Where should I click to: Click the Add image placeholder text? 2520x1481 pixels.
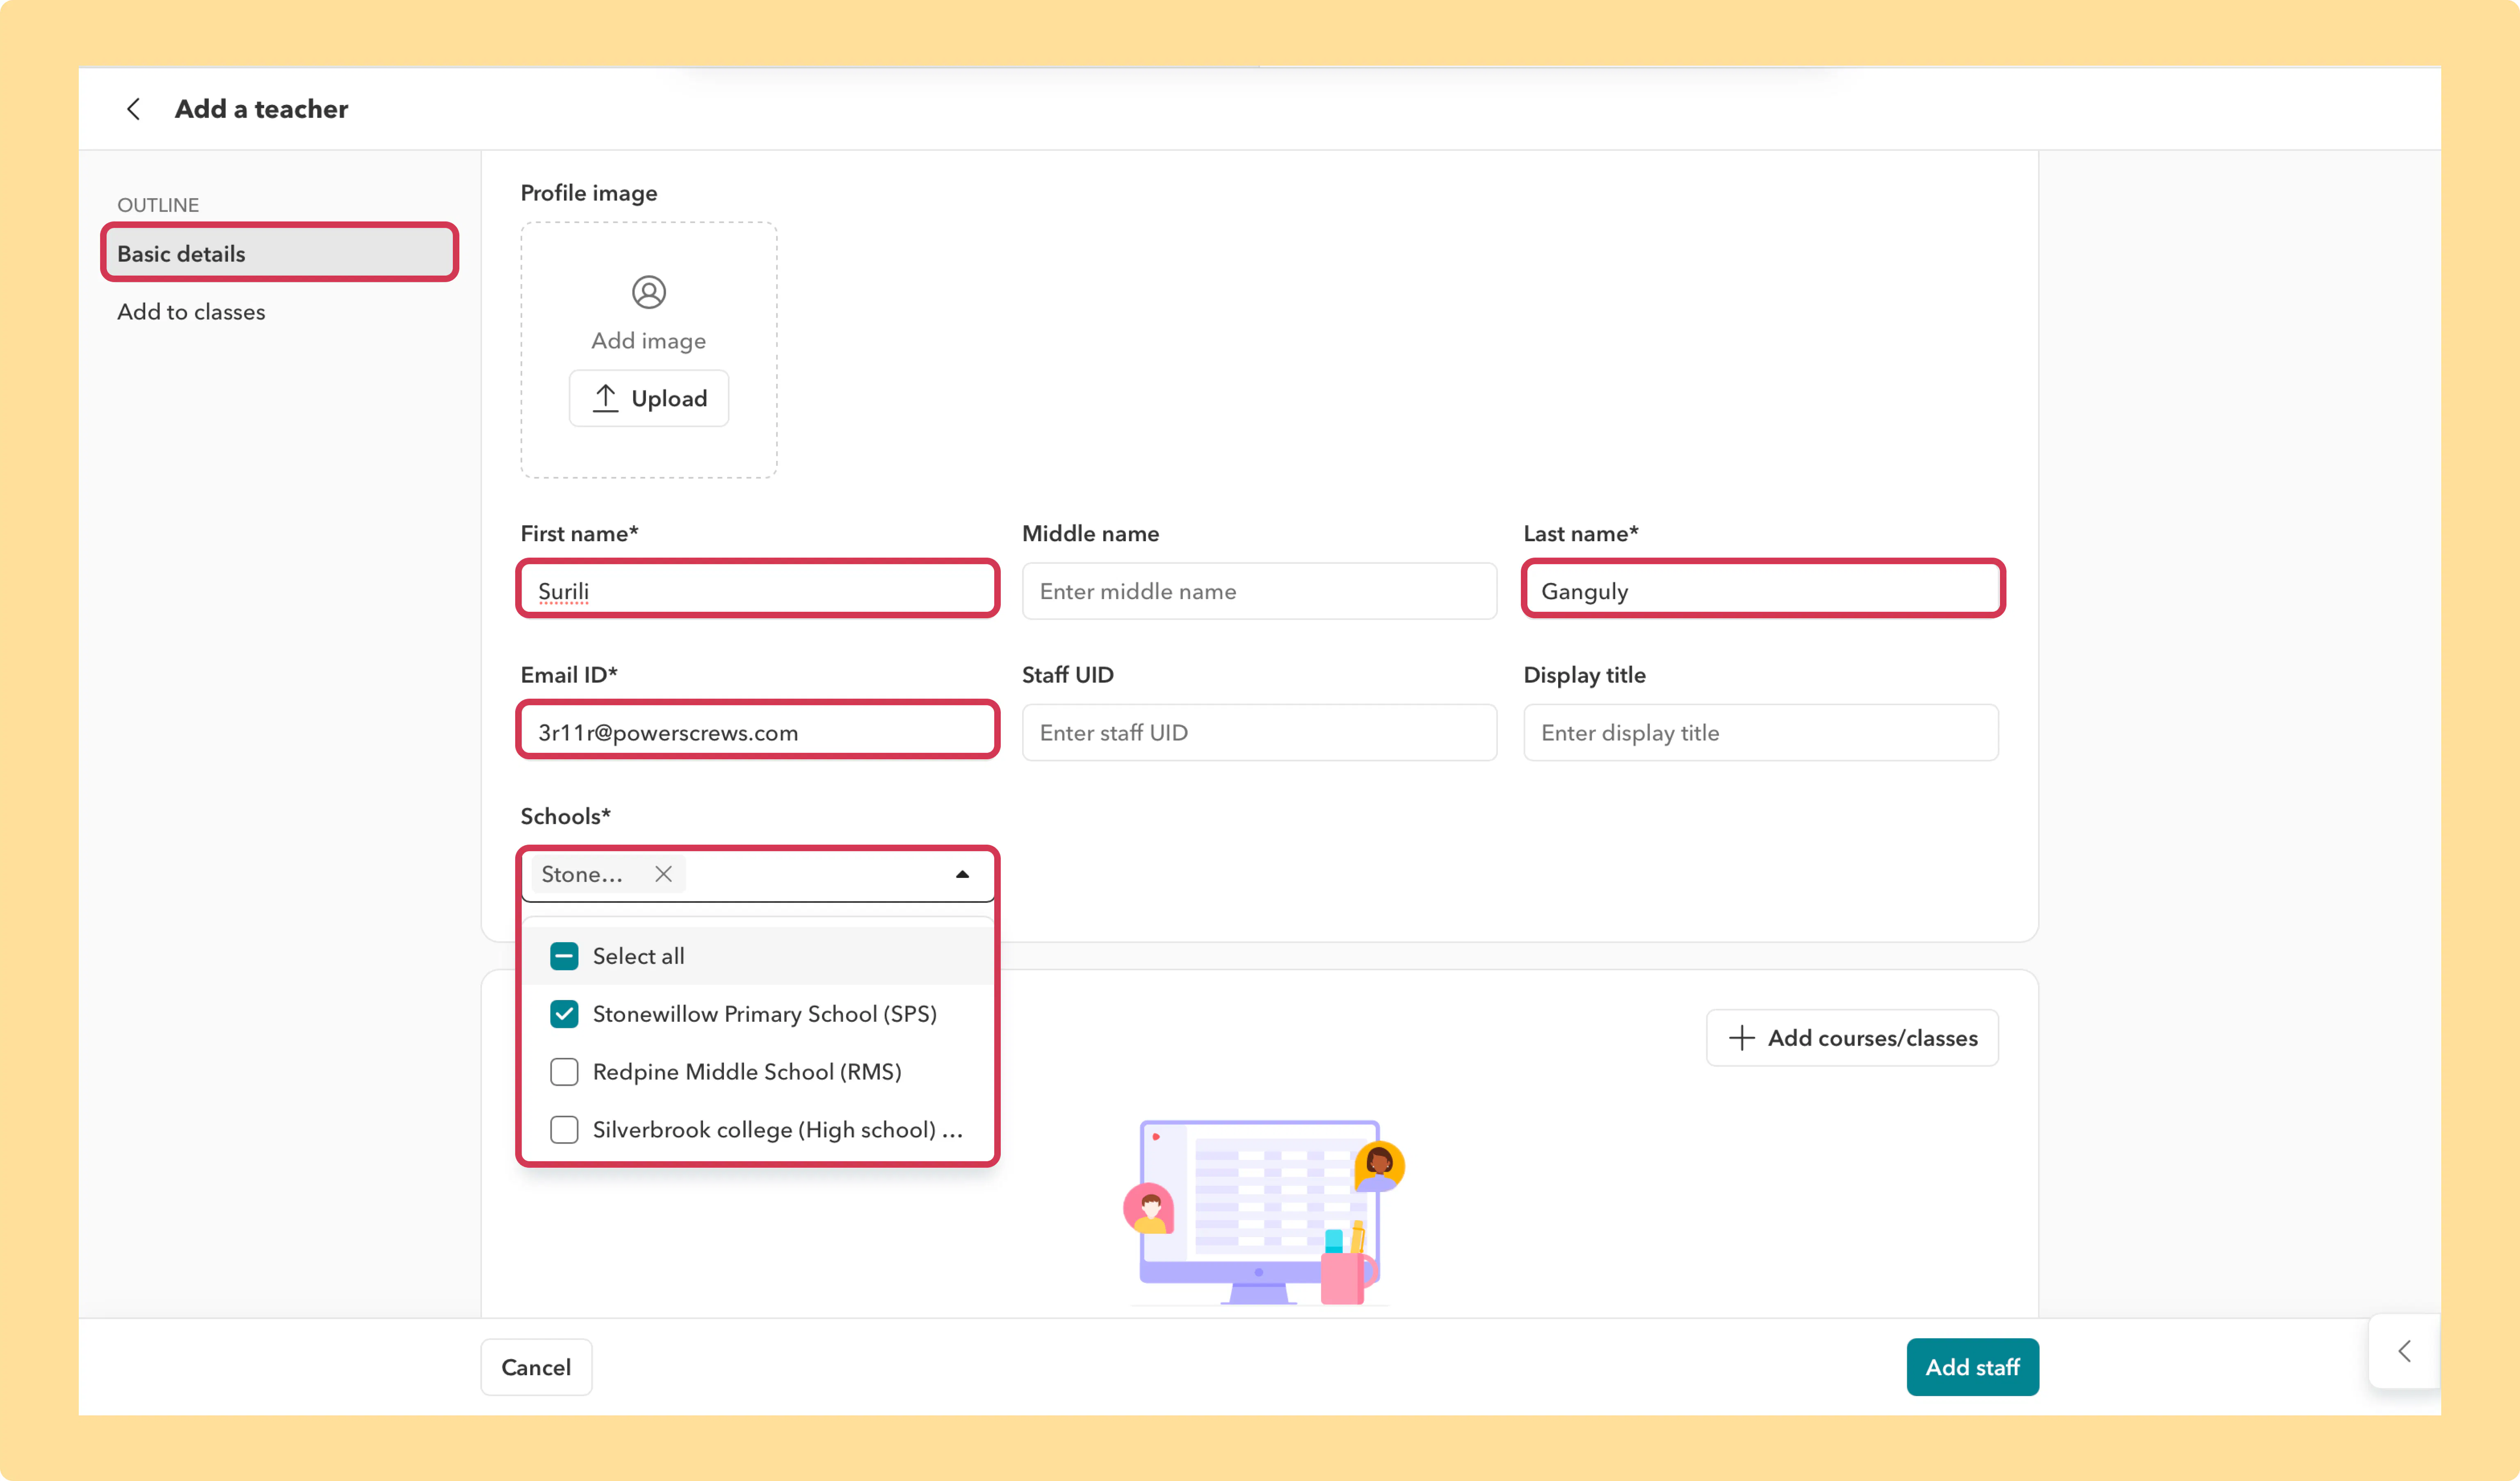click(649, 341)
